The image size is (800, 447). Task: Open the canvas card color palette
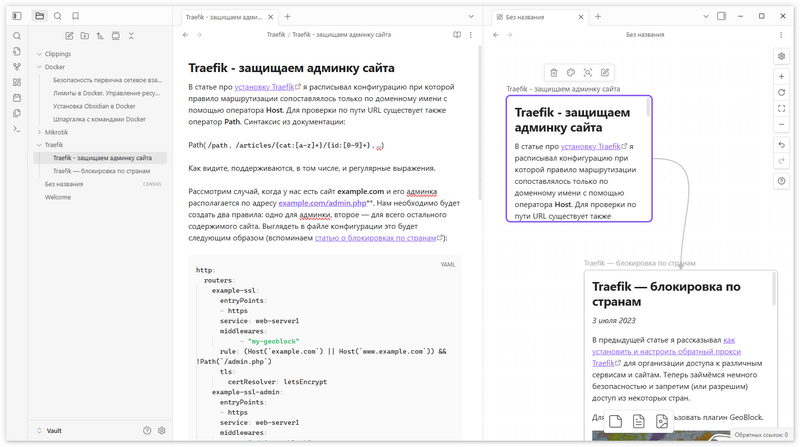click(571, 73)
